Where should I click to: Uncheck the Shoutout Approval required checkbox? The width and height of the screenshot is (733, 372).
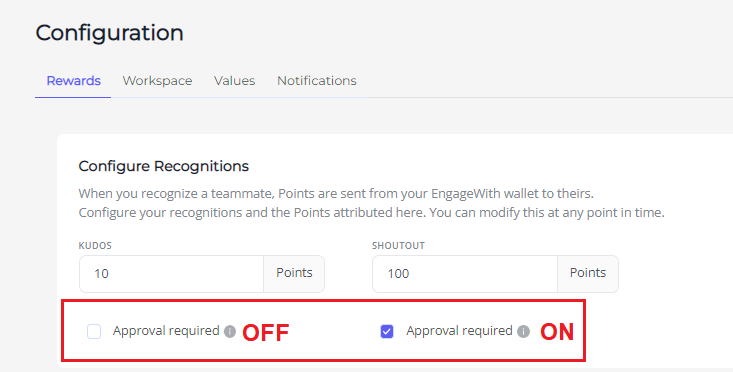tap(387, 331)
